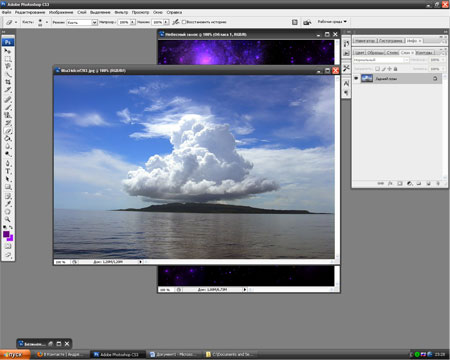
Task: Add a layer mask in Layers panel
Action: click(x=400, y=183)
